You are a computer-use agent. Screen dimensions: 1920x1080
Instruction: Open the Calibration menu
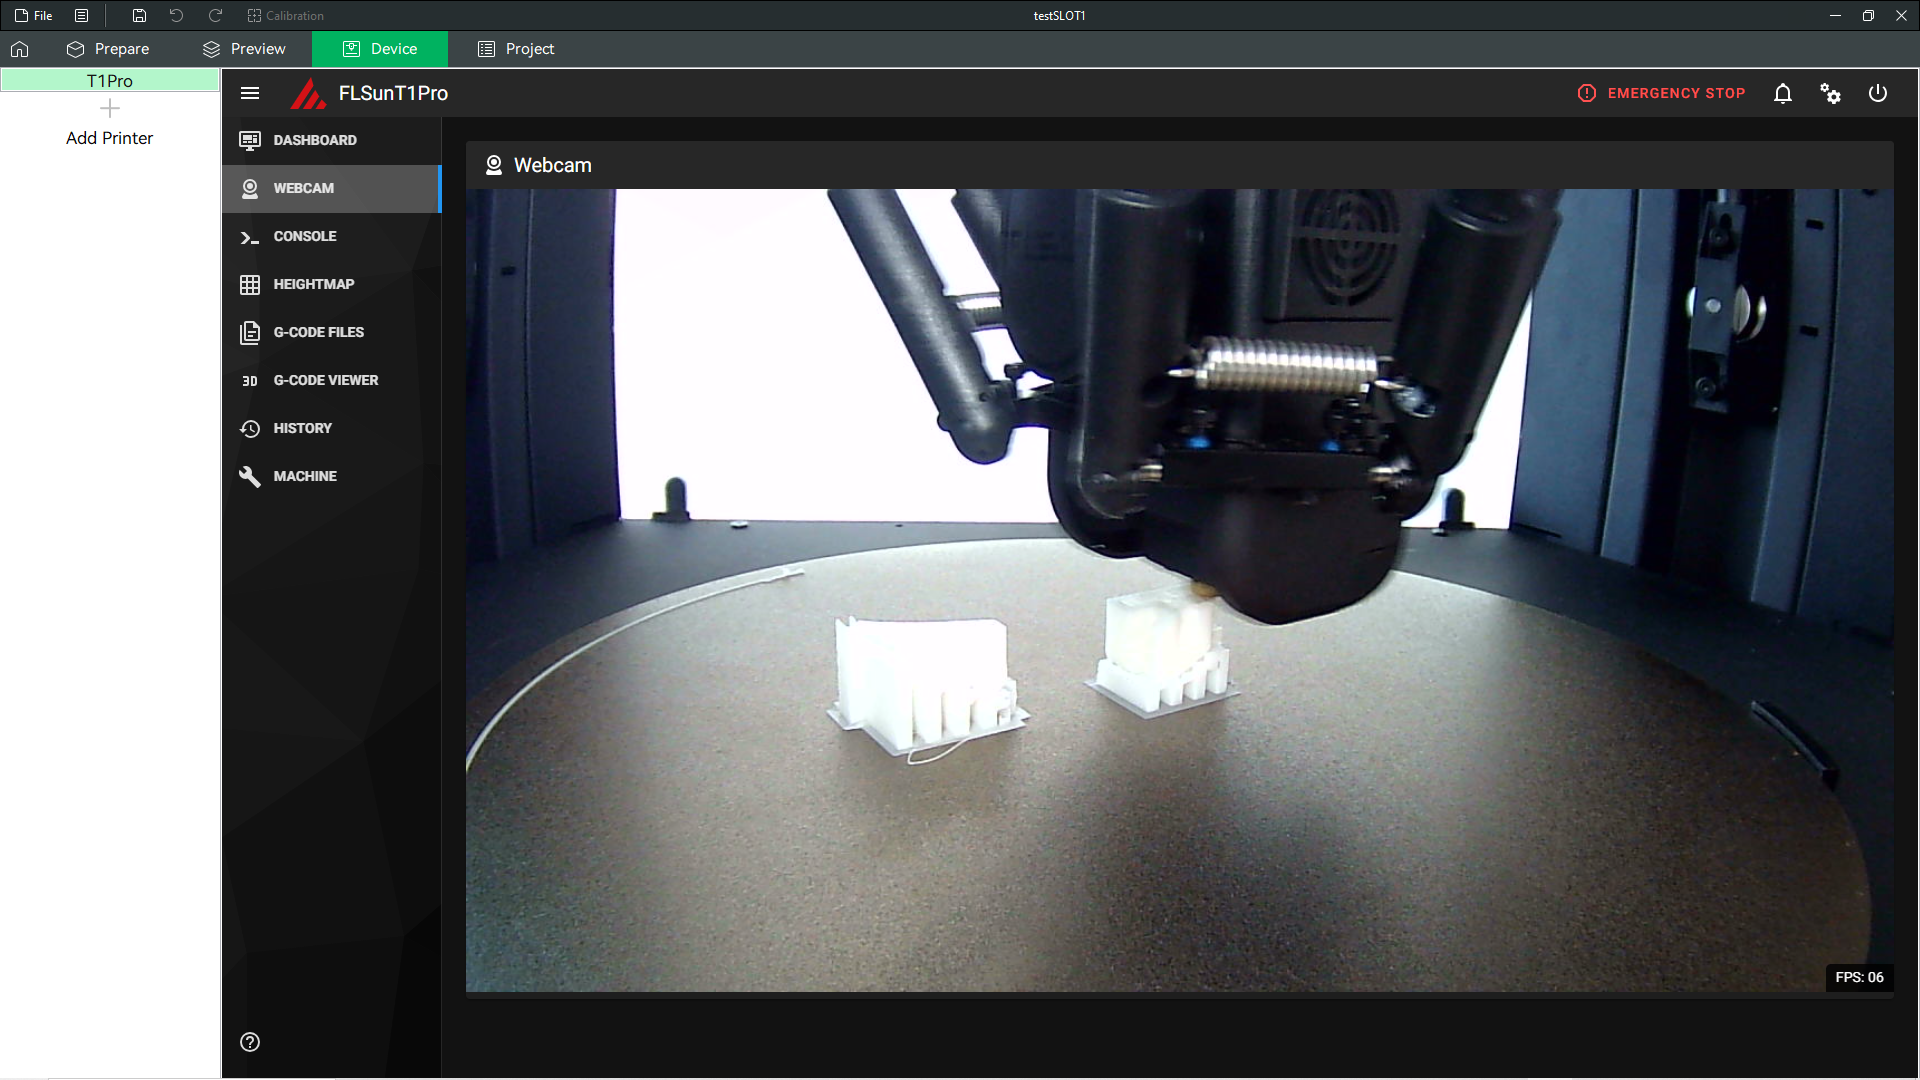[285, 15]
